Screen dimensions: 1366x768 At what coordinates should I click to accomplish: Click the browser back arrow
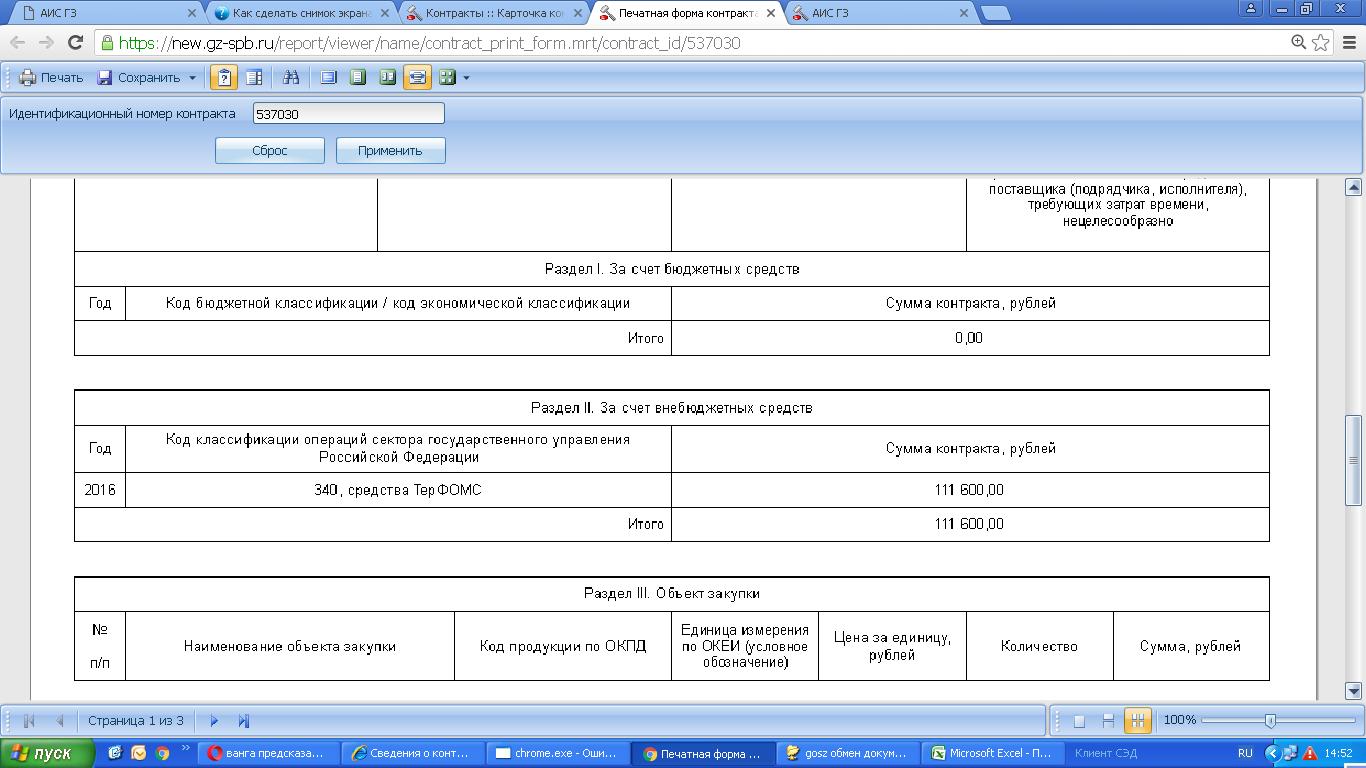coord(17,42)
